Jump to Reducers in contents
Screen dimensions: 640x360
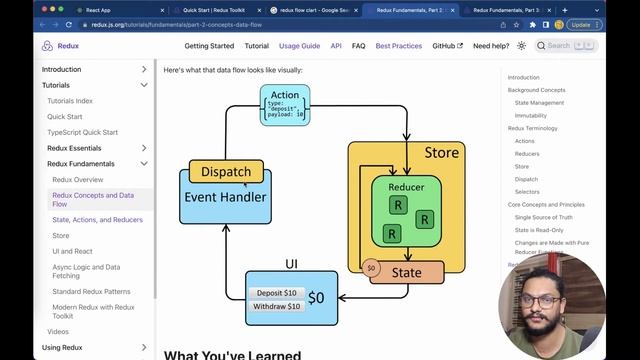pos(527,154)
